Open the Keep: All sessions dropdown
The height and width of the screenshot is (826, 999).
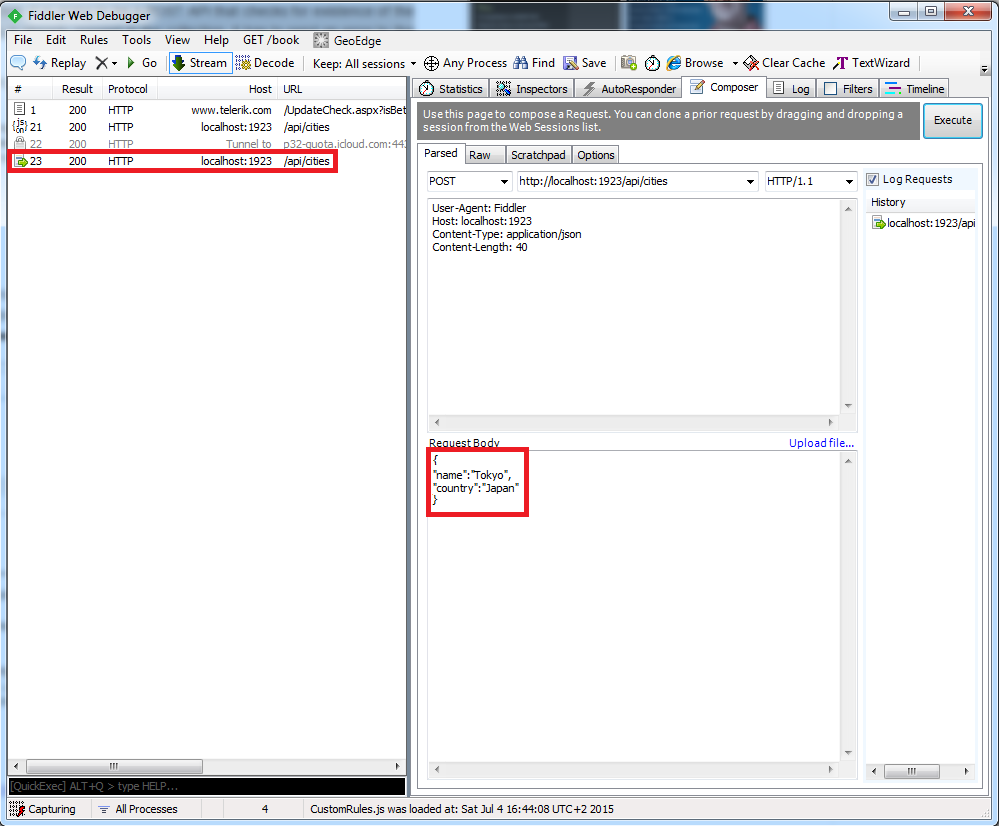pyautogui.click(x=364, y=63)
